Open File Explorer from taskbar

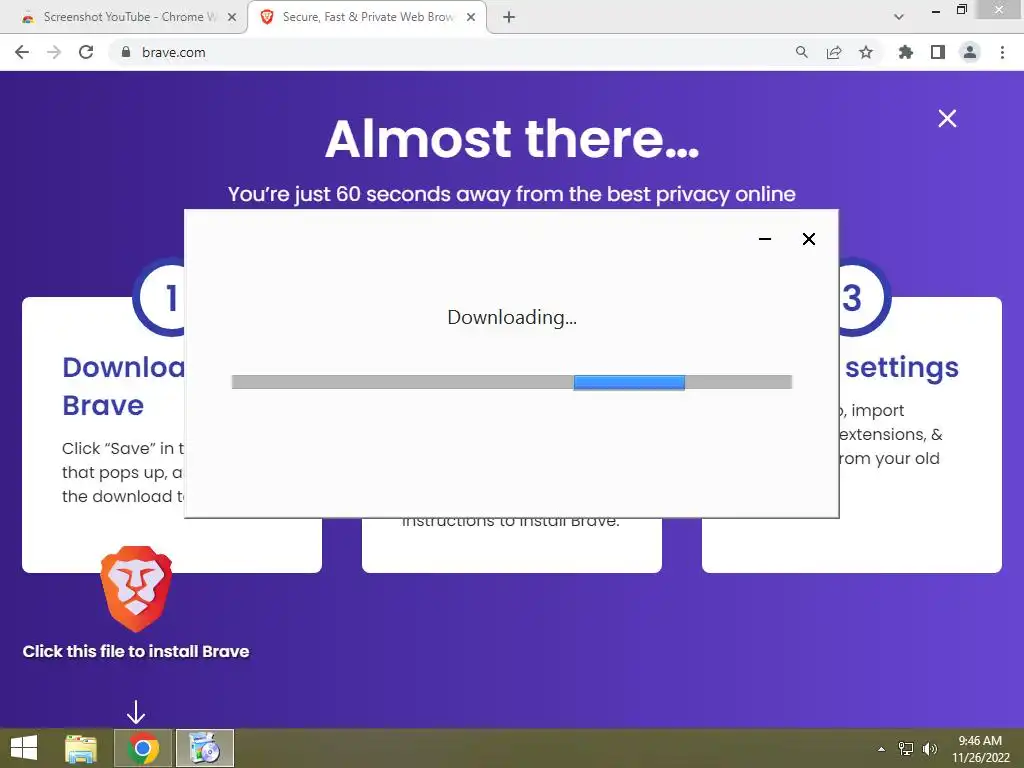pos(81,748)
